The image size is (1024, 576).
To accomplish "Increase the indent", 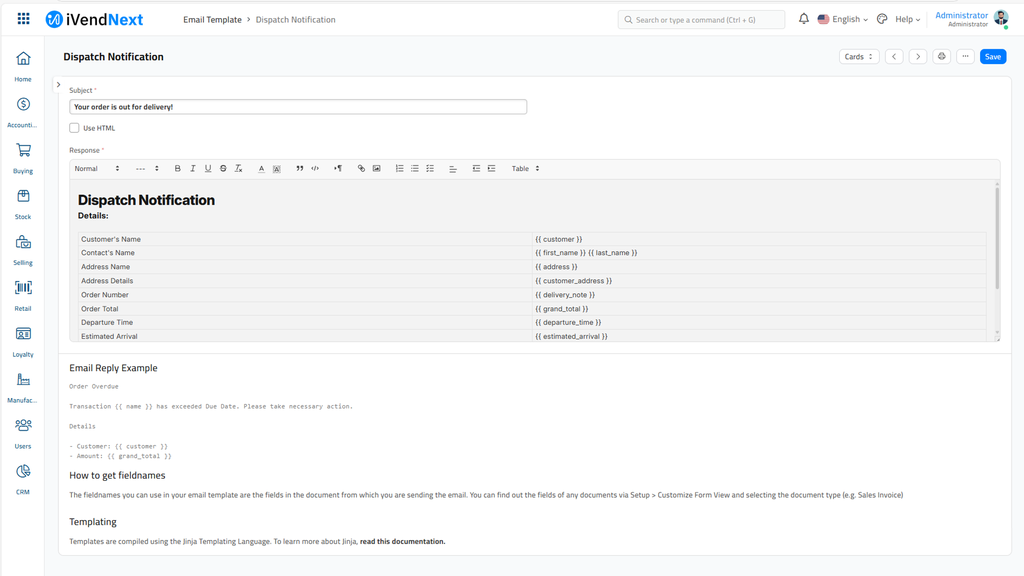I will pos(491,168).
